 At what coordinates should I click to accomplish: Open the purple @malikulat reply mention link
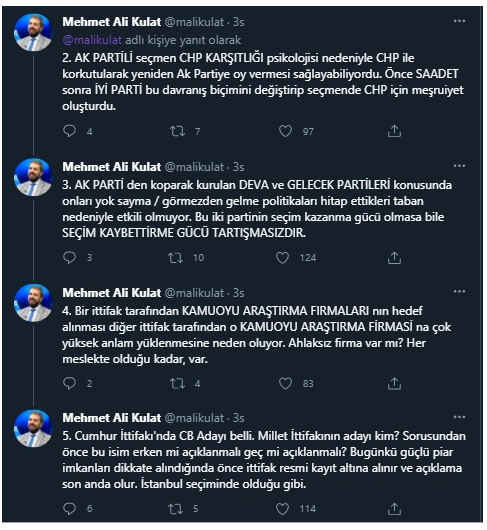coord(92,40)
